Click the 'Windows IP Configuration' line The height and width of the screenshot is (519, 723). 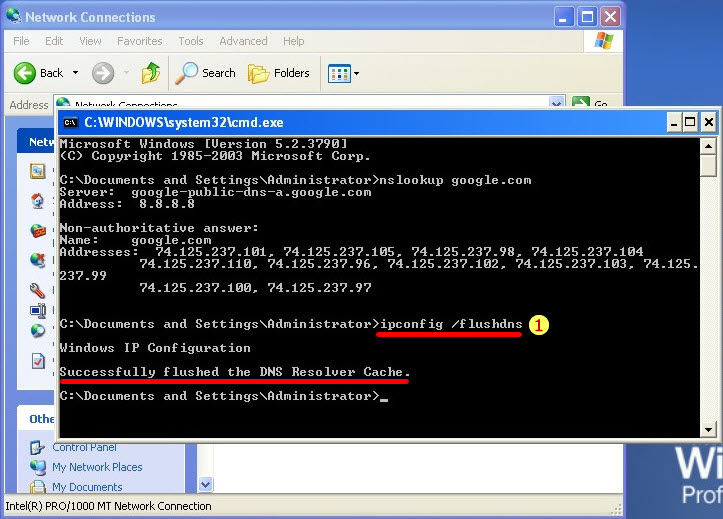[x=155, y=348]
